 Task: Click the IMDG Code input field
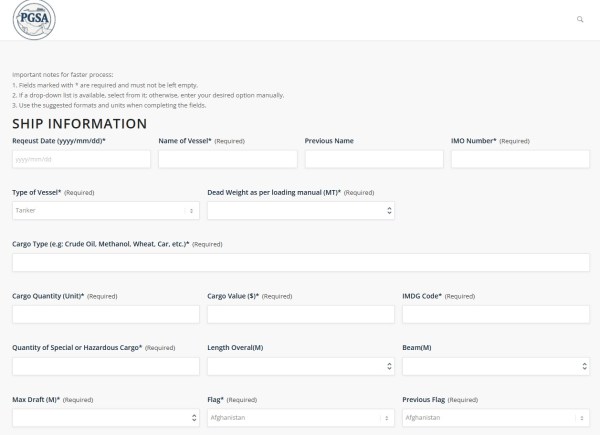coord(496,314)
